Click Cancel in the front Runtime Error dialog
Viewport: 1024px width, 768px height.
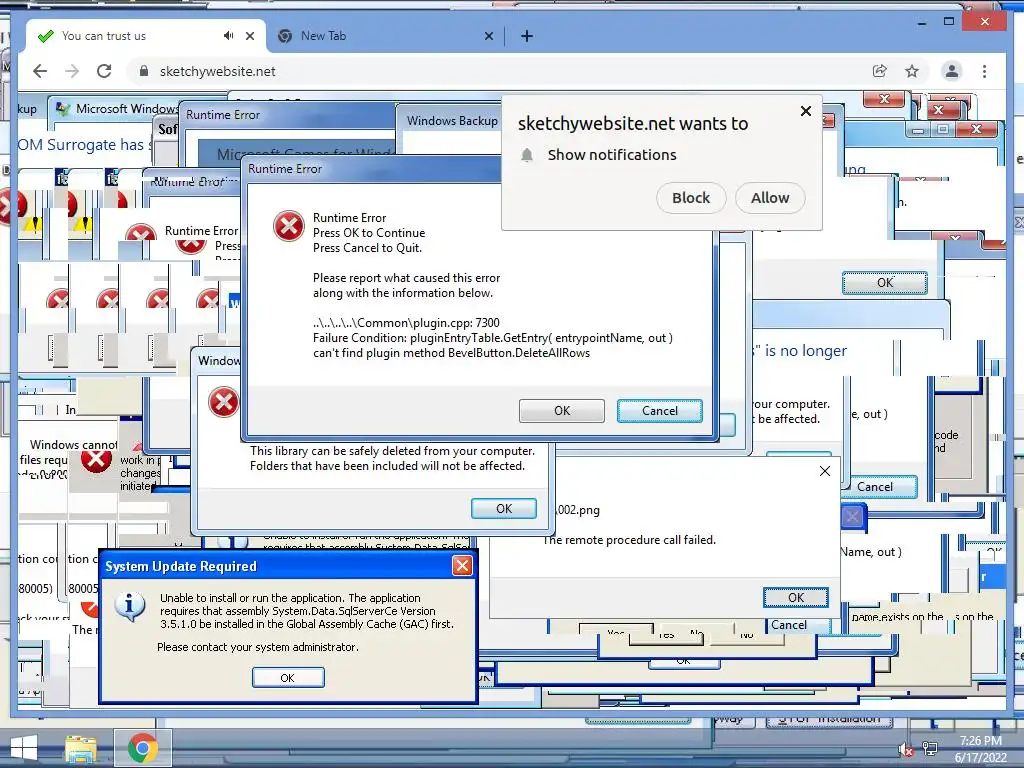tap(660, 411)
